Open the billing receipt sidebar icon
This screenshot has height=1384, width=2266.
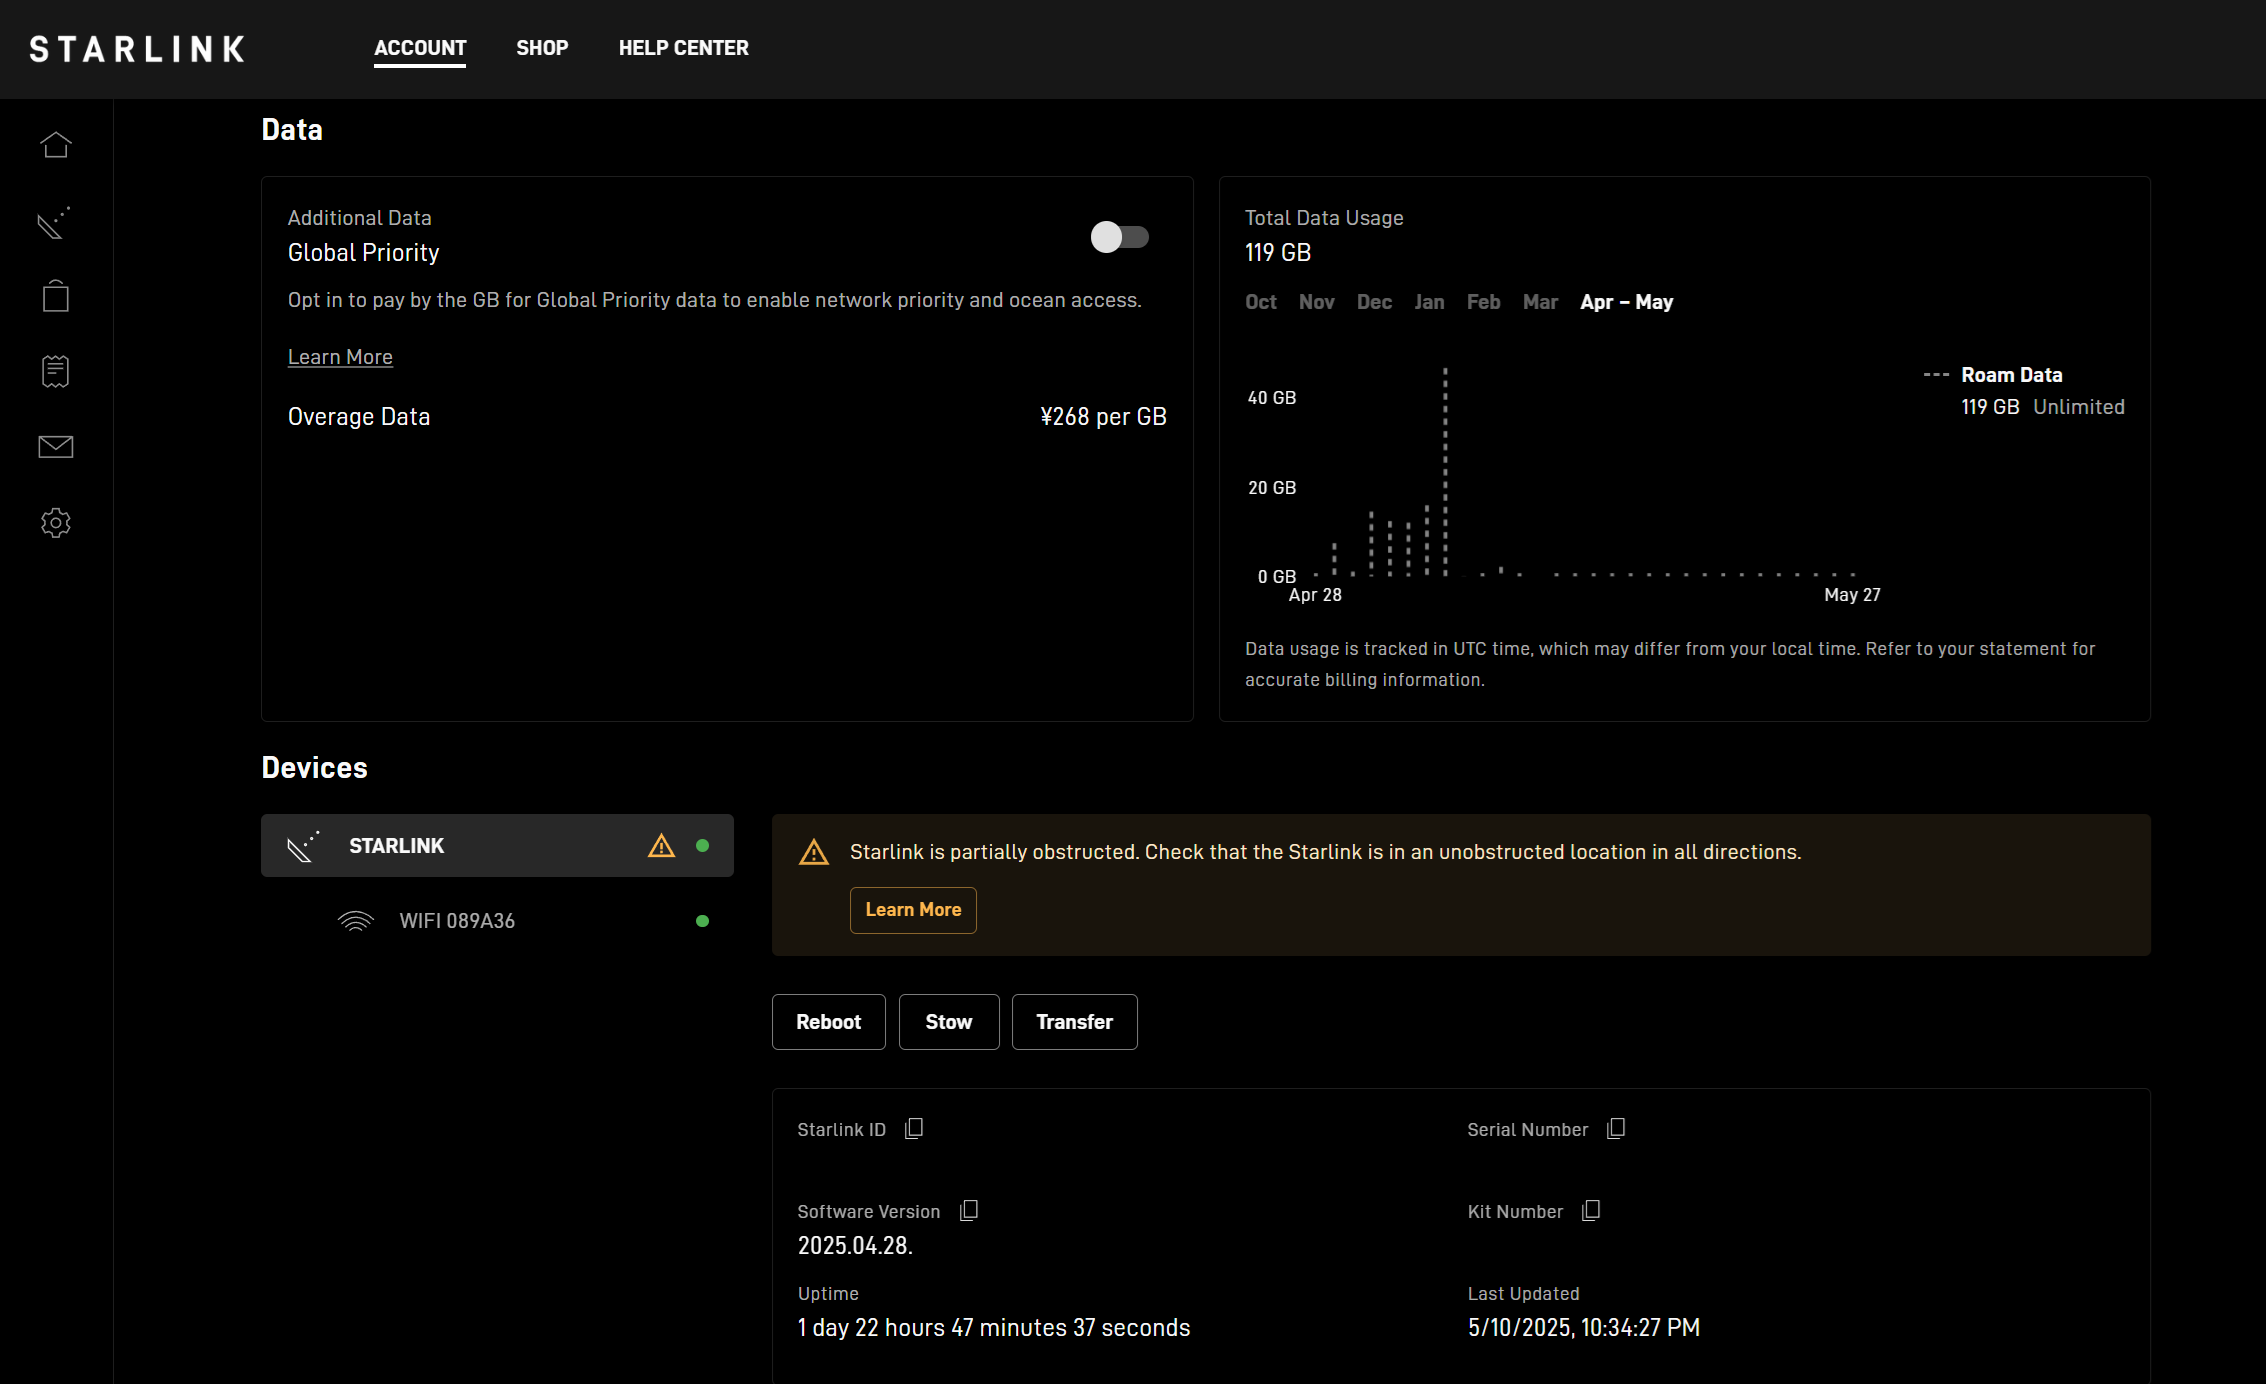(x=56, y=371)
